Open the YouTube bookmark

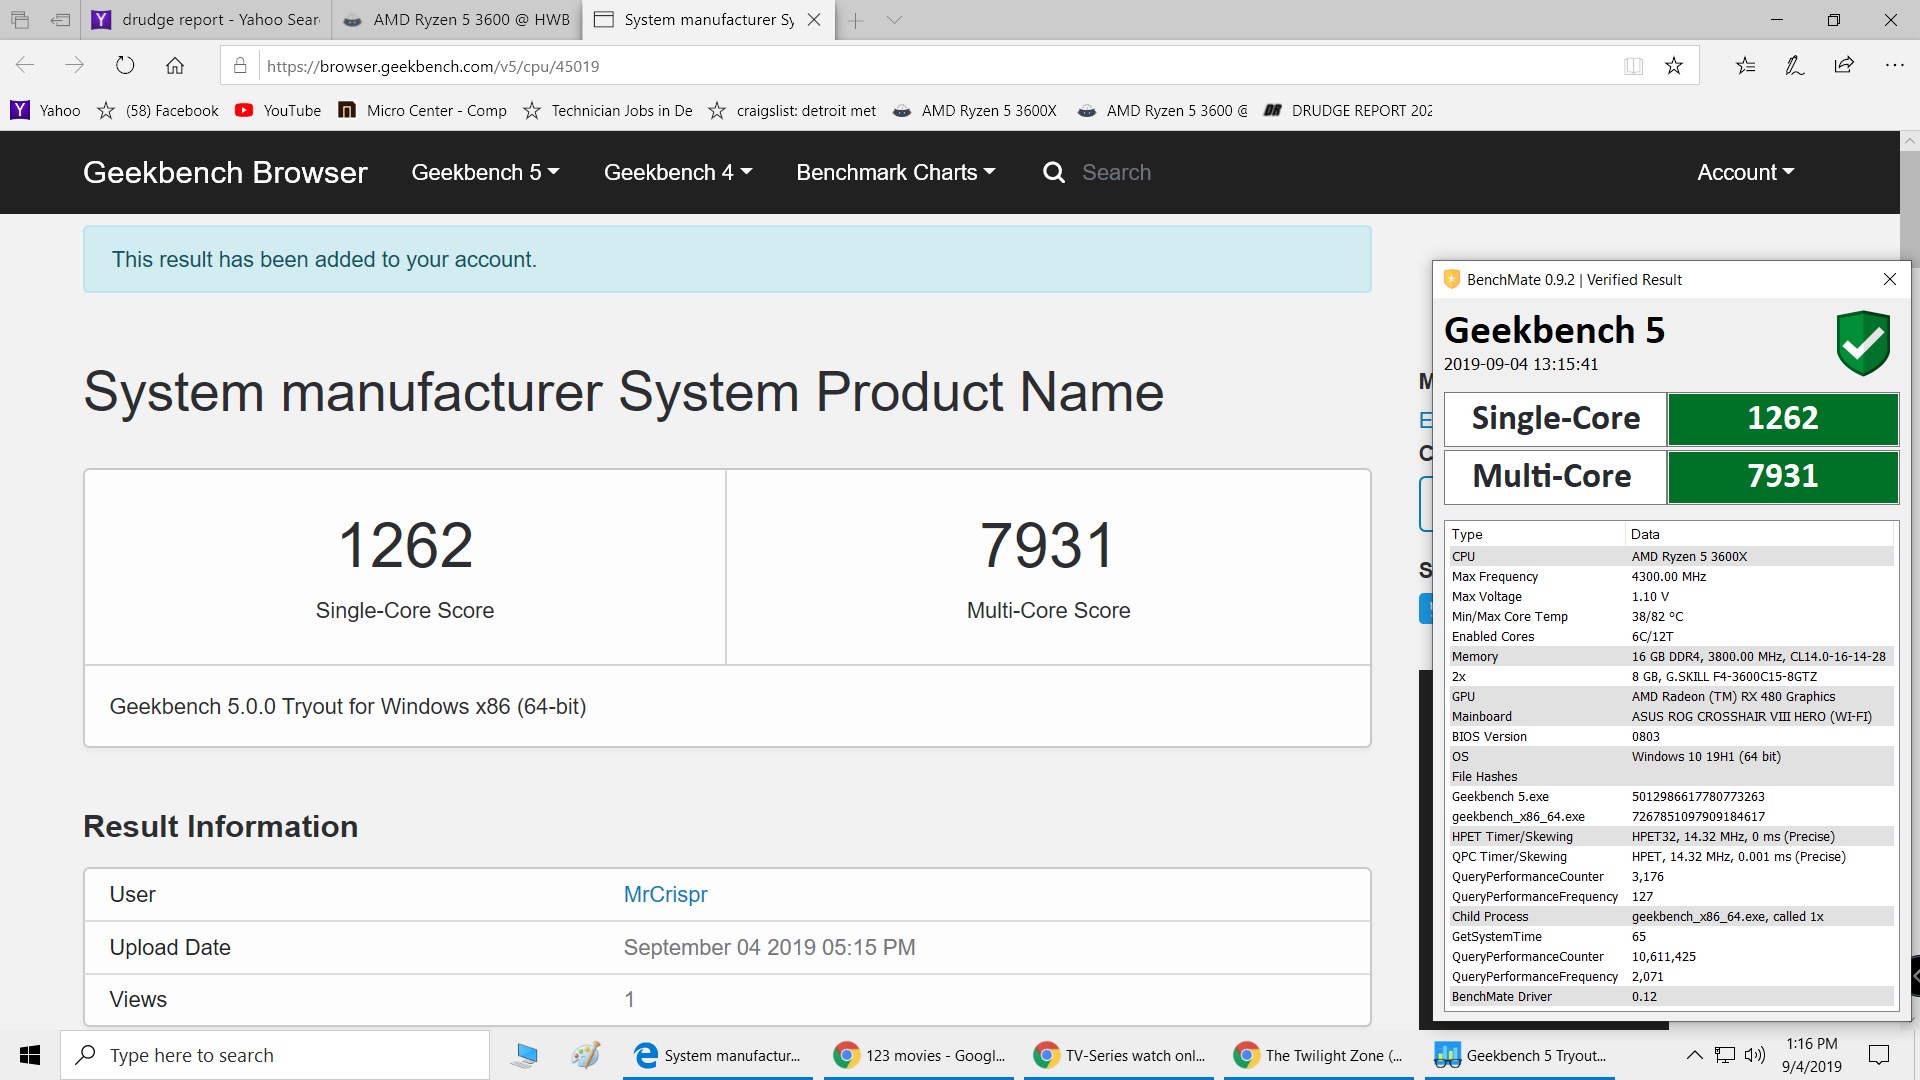278,111
